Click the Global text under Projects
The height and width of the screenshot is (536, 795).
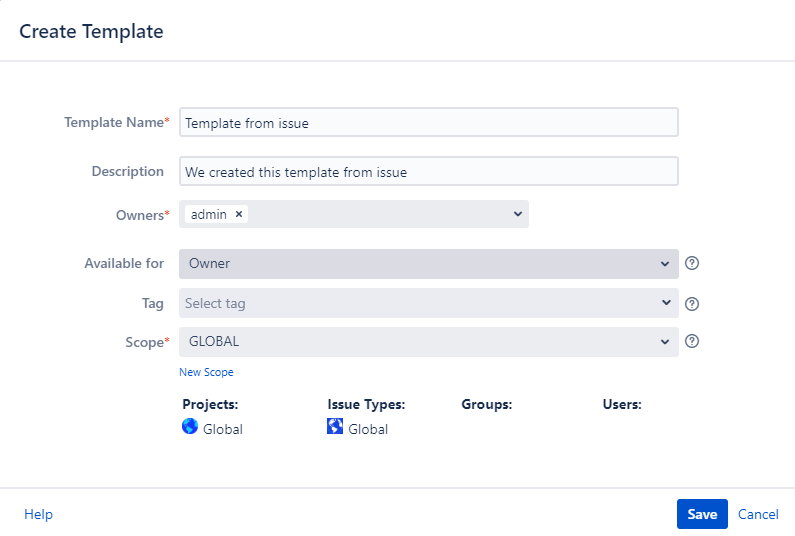pyautogui.click(x=222, y=429)
